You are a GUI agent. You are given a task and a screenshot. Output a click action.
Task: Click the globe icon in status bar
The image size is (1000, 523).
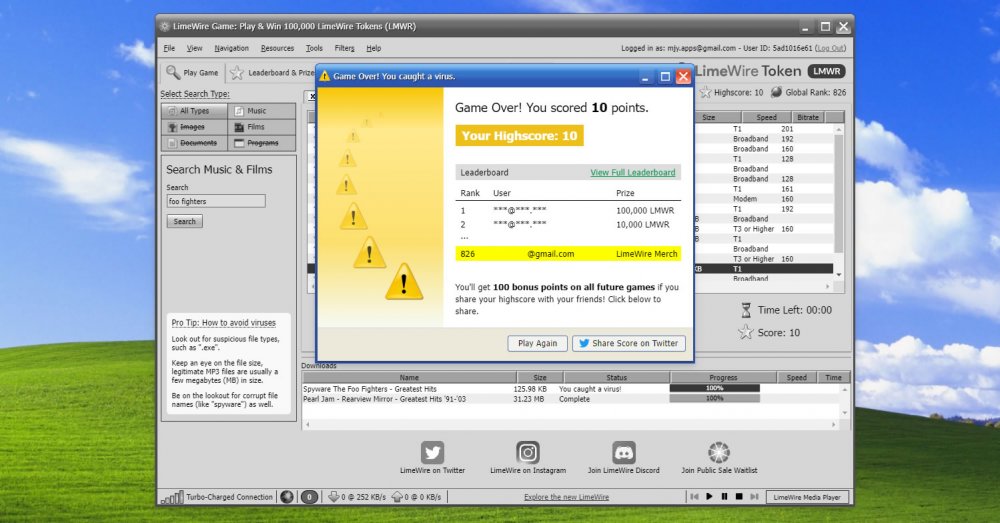pyautogui.click(x=287, y=497)
